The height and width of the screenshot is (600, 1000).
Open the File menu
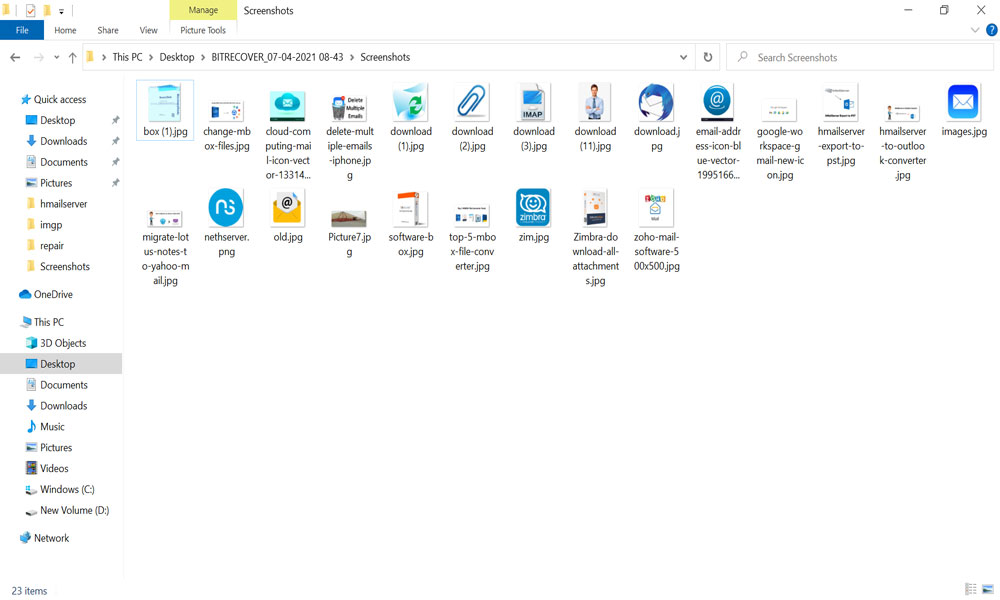[x=22, y=30]
